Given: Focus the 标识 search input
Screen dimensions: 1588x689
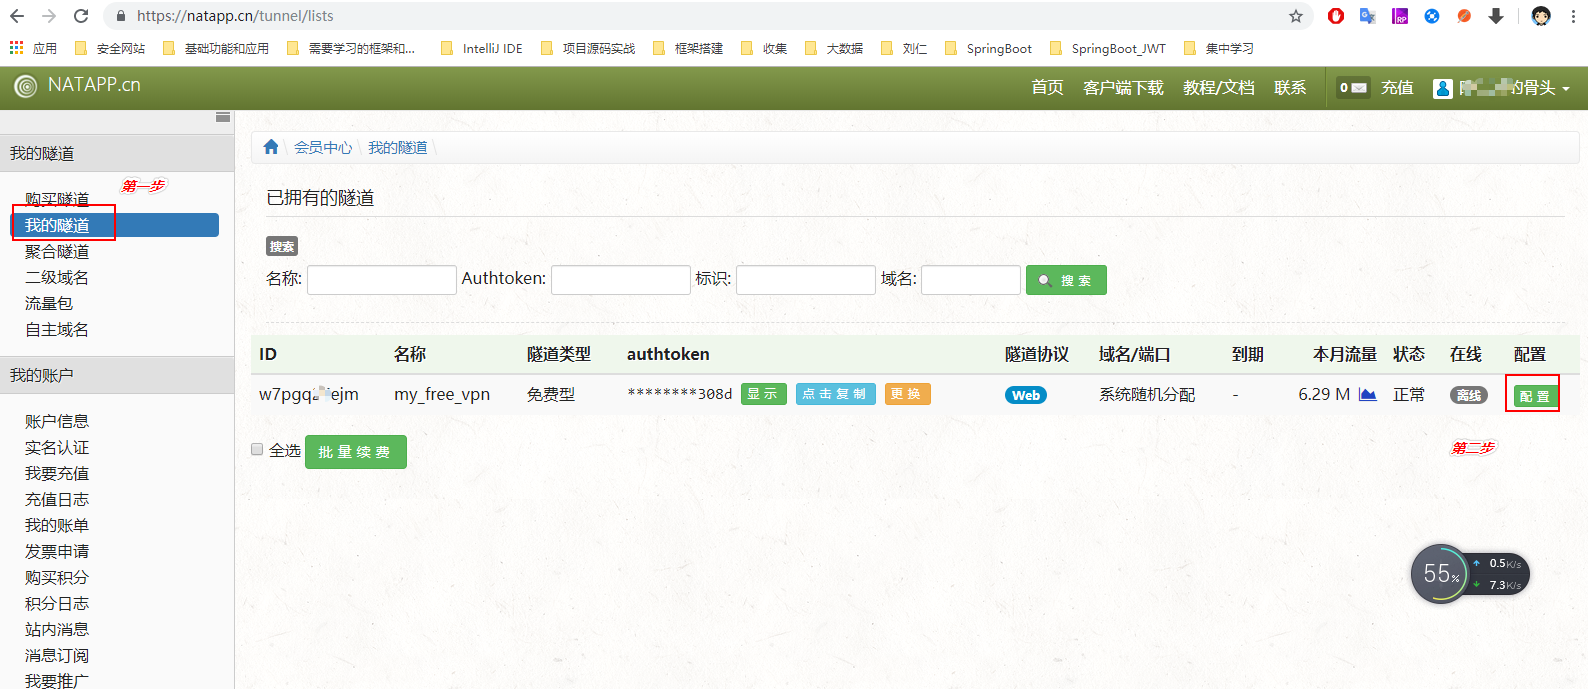Looking at the screenshot, I should click(x=806, y=280).
